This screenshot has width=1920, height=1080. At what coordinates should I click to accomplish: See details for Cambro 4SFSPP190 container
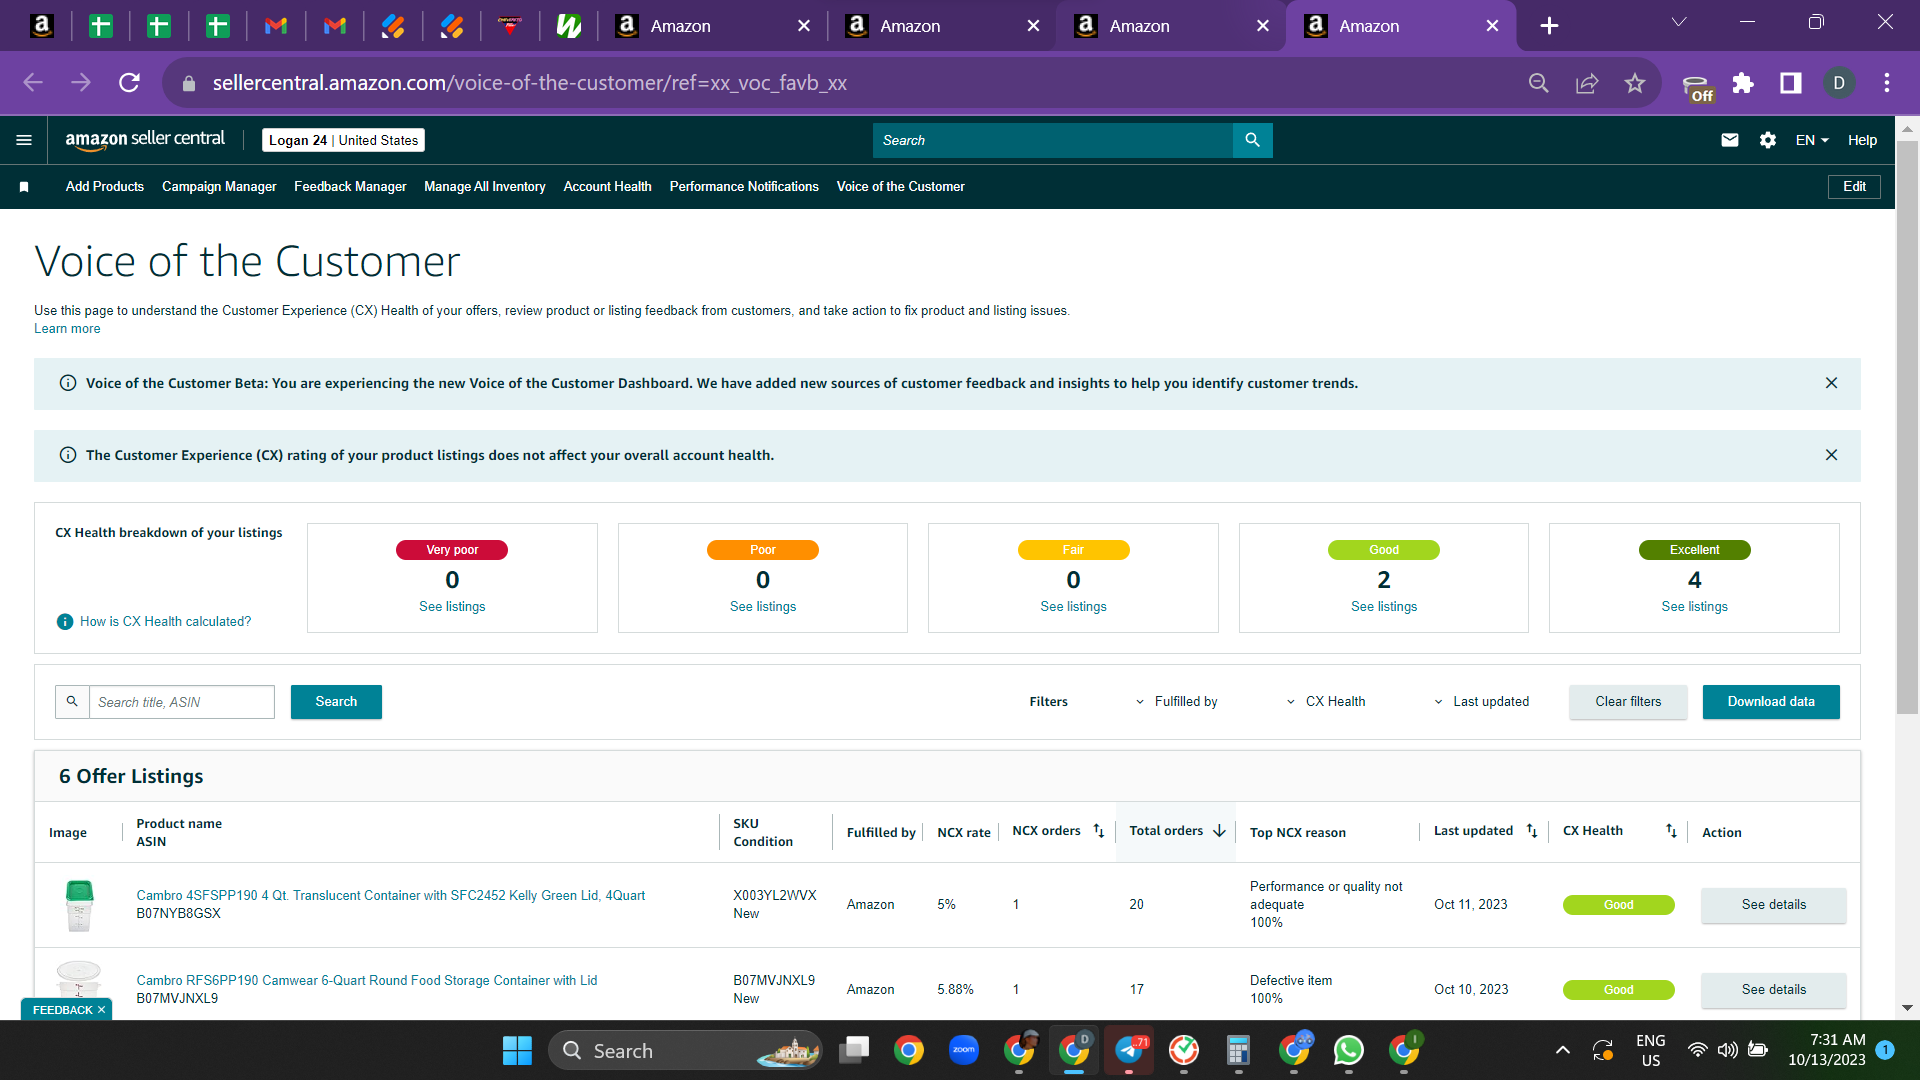[1774, 905]
